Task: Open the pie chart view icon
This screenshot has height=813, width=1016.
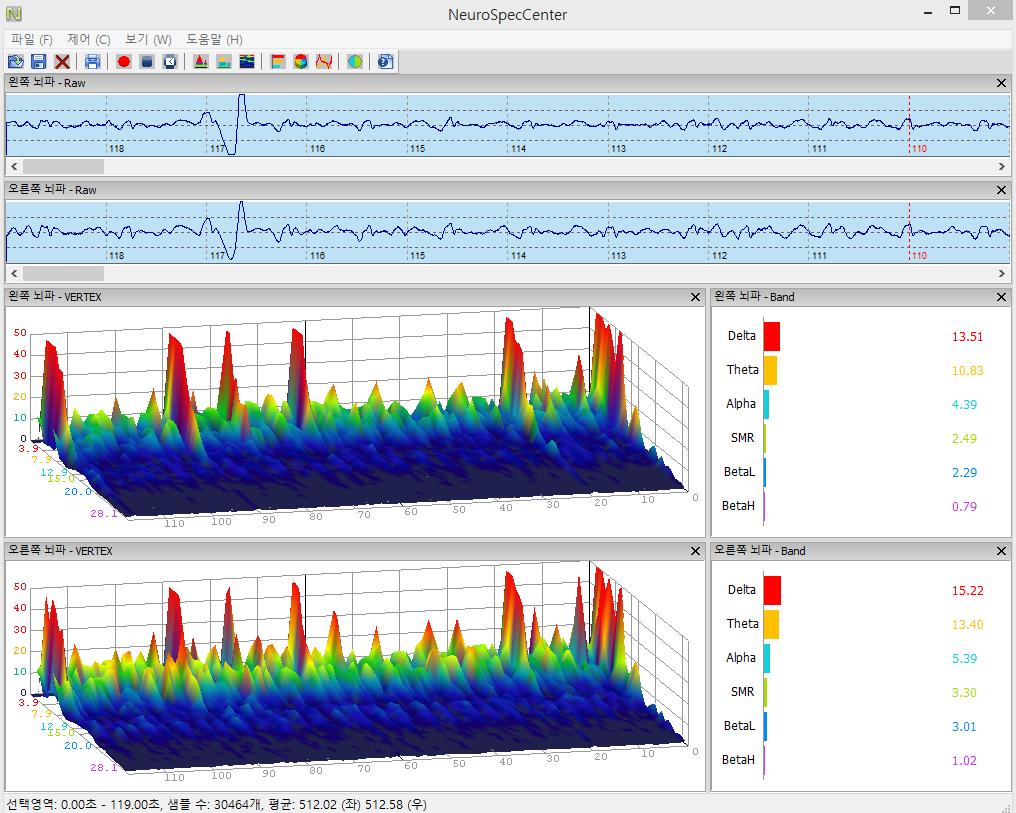Action: pyautogui.click(x=301, y=62)
